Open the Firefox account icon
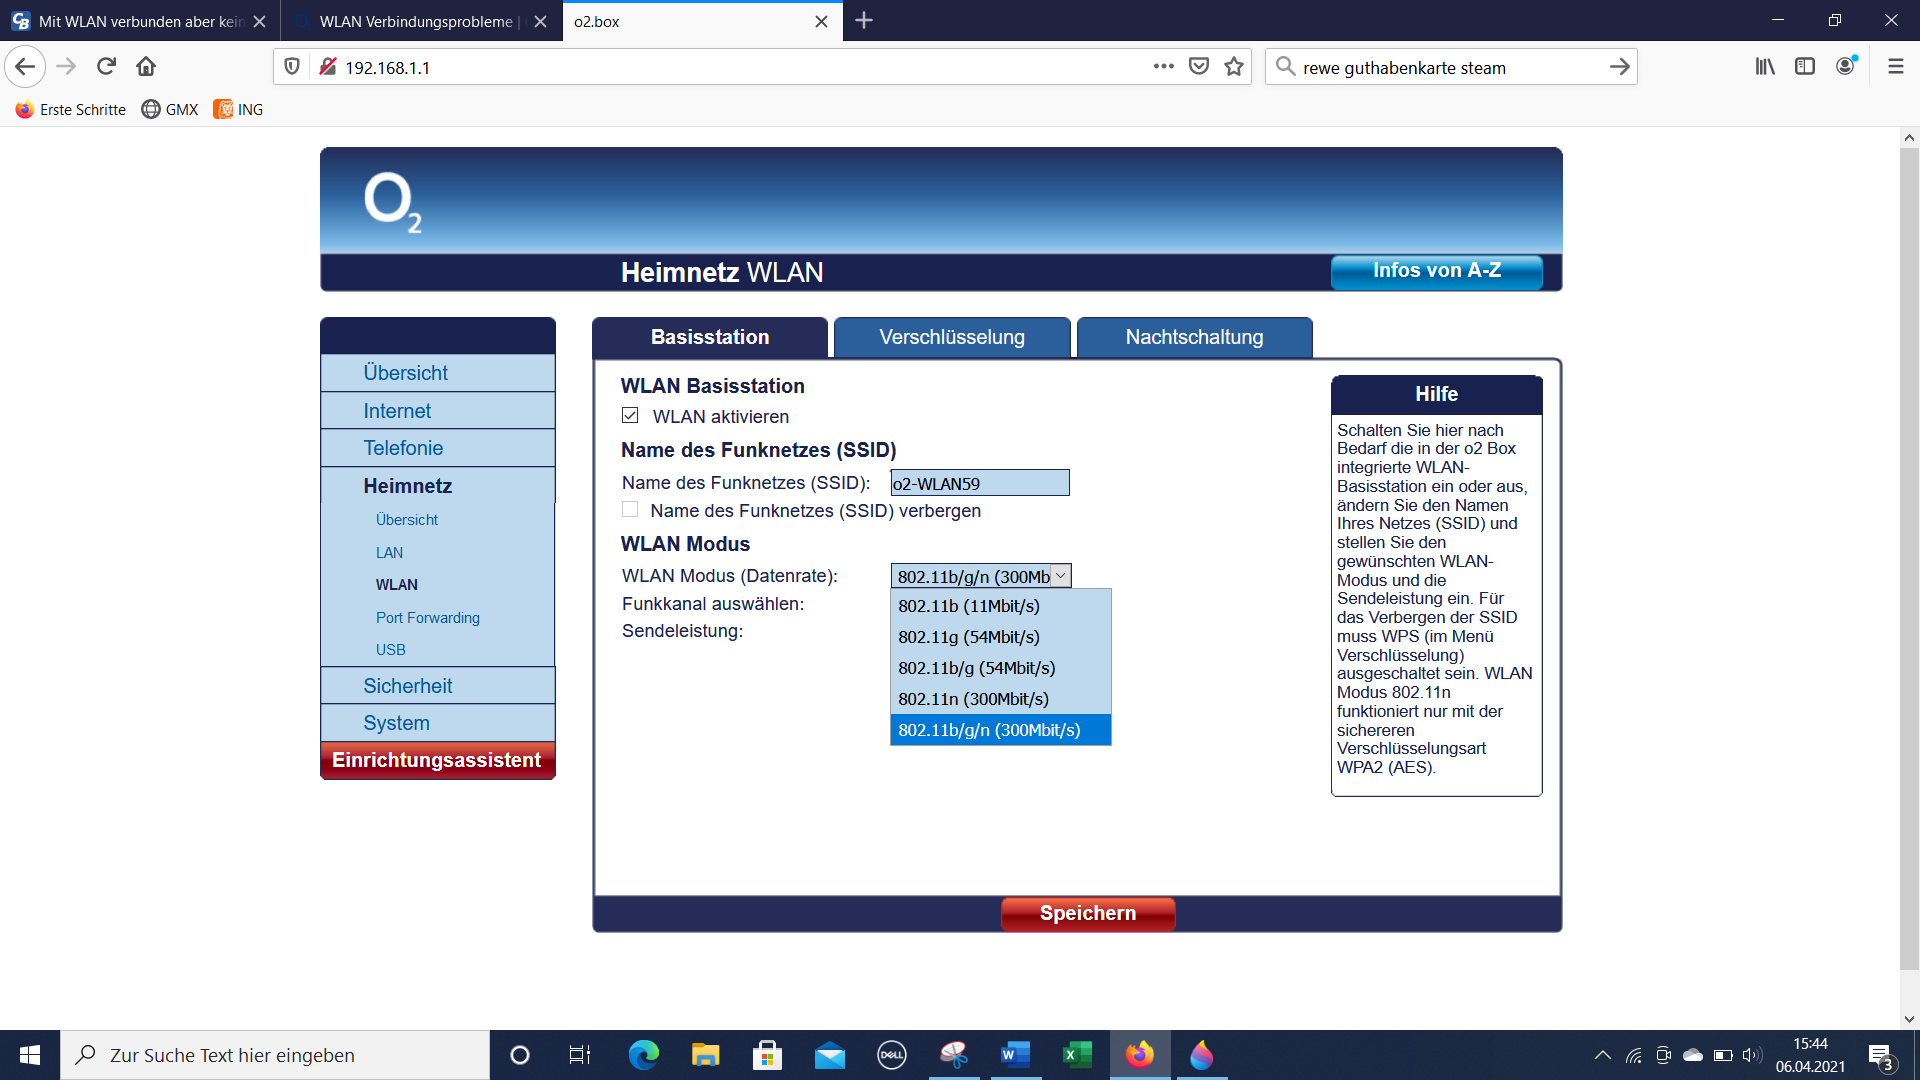Viewport: 1920px width, 1080px height. coord(1845,67)
